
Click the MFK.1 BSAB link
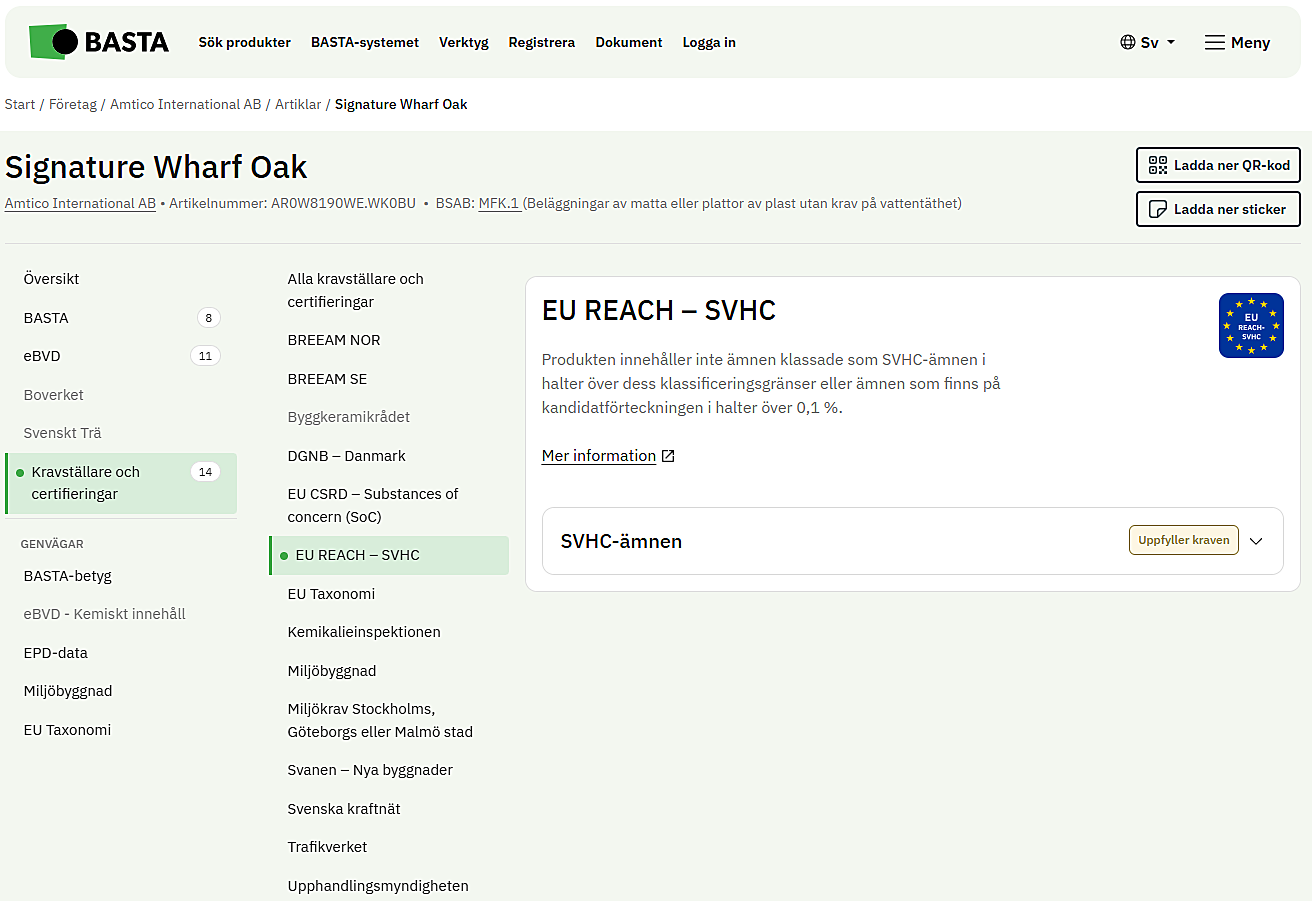[500, 203]
